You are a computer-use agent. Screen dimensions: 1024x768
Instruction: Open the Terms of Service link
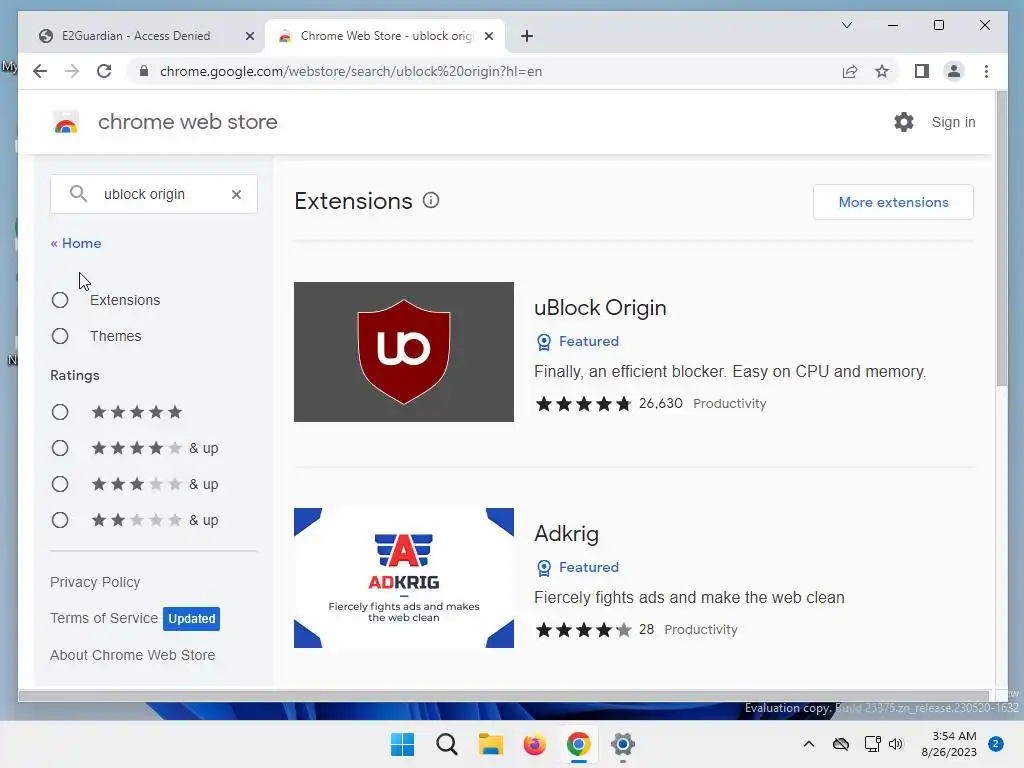click(x=104, y=618)
